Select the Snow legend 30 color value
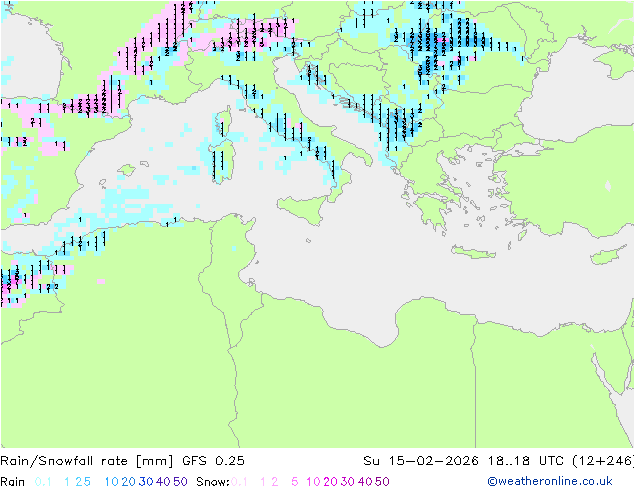Screen dimensions: 634x490 click(x=348, y=482)
